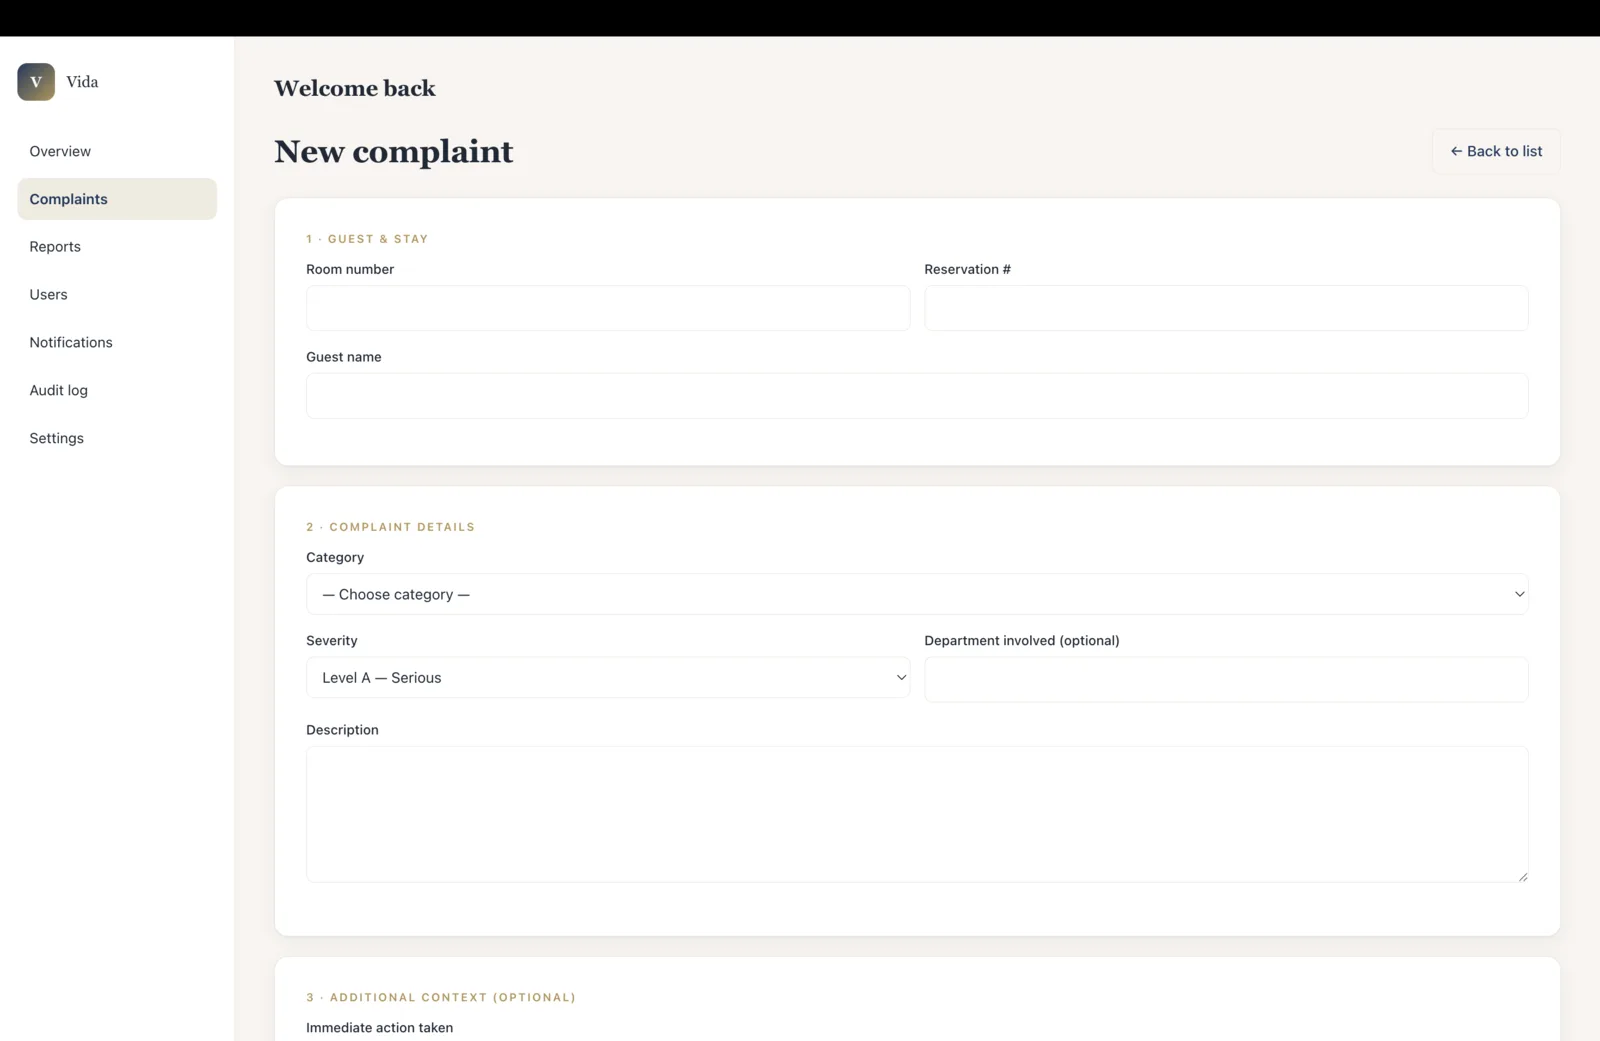Click inside the Description text area
The image size is (1600, 1041).
pyautogui.click(x=917, y=814)
